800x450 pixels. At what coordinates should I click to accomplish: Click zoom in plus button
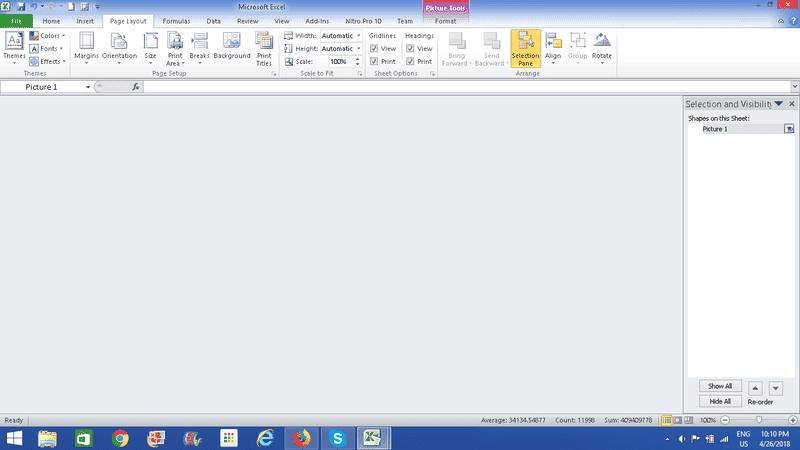[x=792, y=420]
